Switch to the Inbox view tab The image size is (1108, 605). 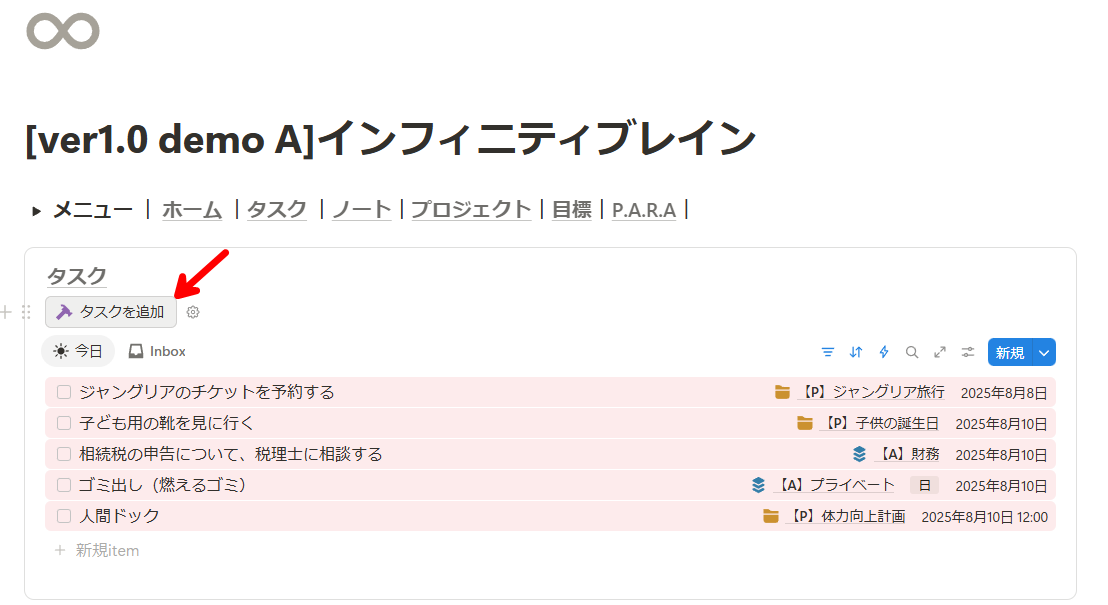click(x=158, y=351)
